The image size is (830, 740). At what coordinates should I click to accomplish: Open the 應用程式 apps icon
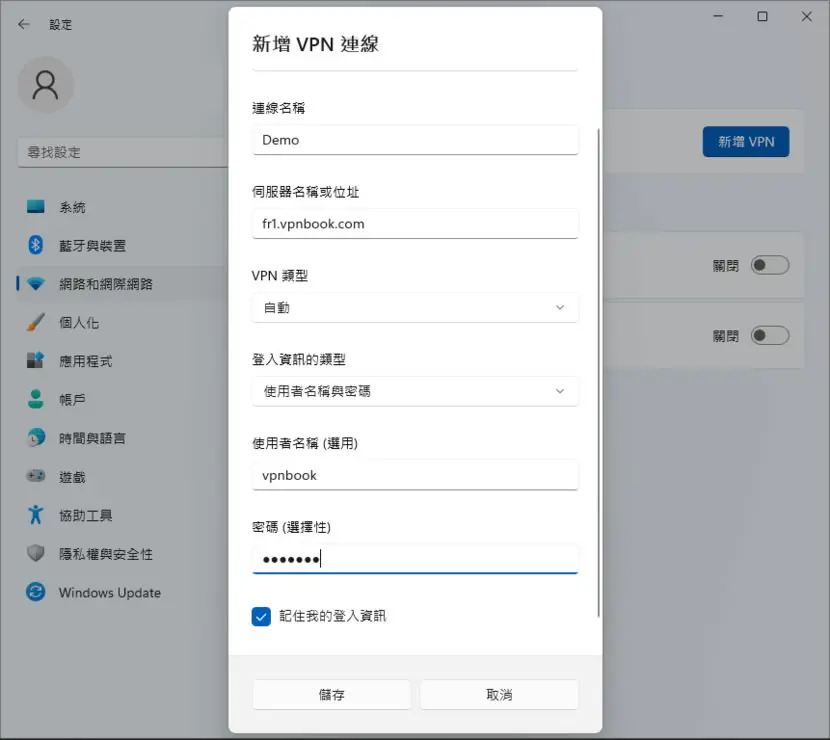35,360
